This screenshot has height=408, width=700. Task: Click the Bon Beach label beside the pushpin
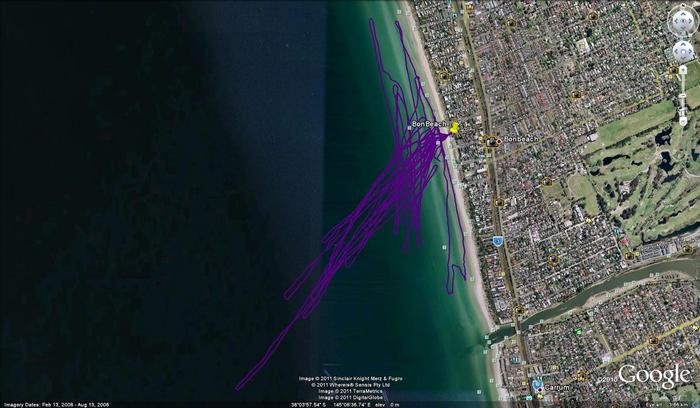430,123
